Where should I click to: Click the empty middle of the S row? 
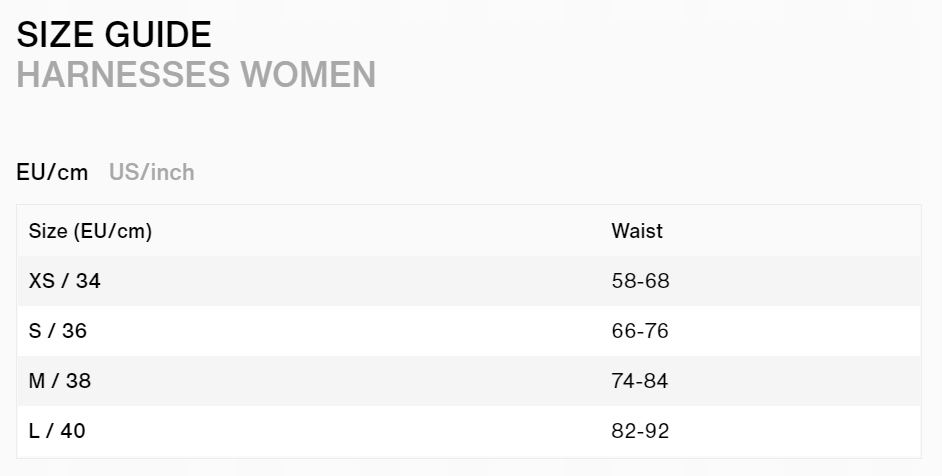click(x=350, y=331)
